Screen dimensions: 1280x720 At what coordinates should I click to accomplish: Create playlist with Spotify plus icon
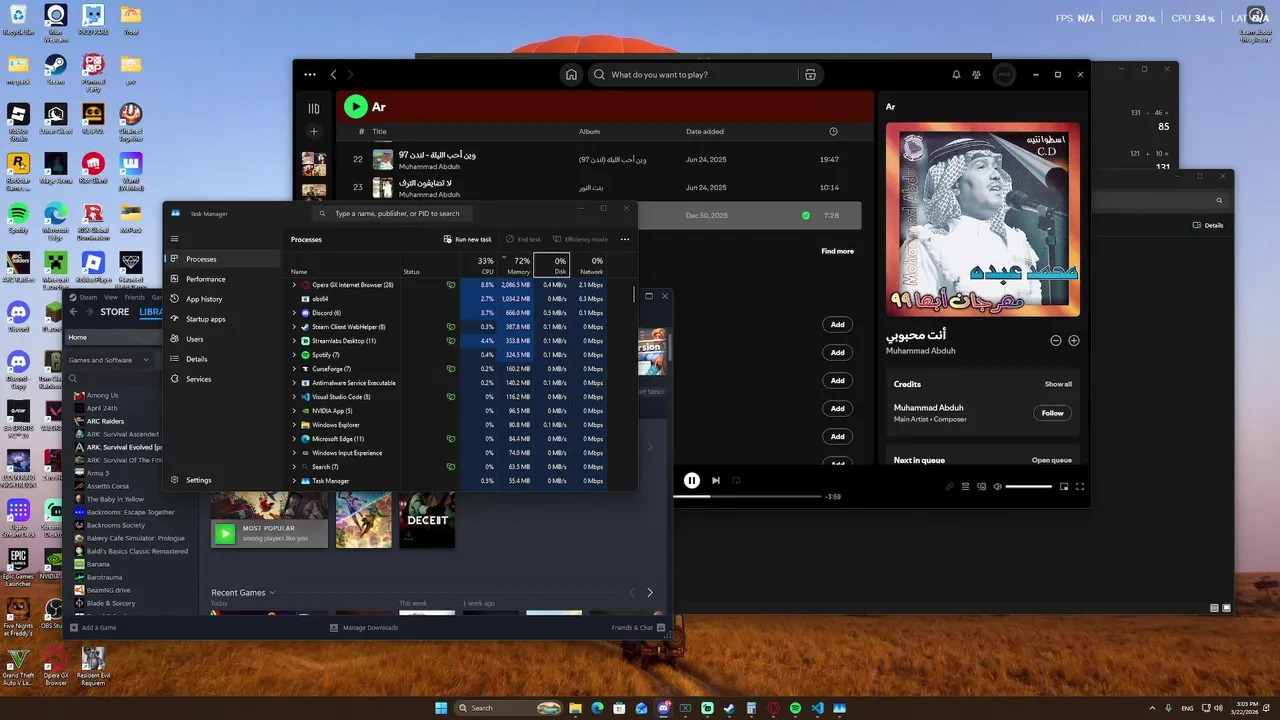click(313, 131)
